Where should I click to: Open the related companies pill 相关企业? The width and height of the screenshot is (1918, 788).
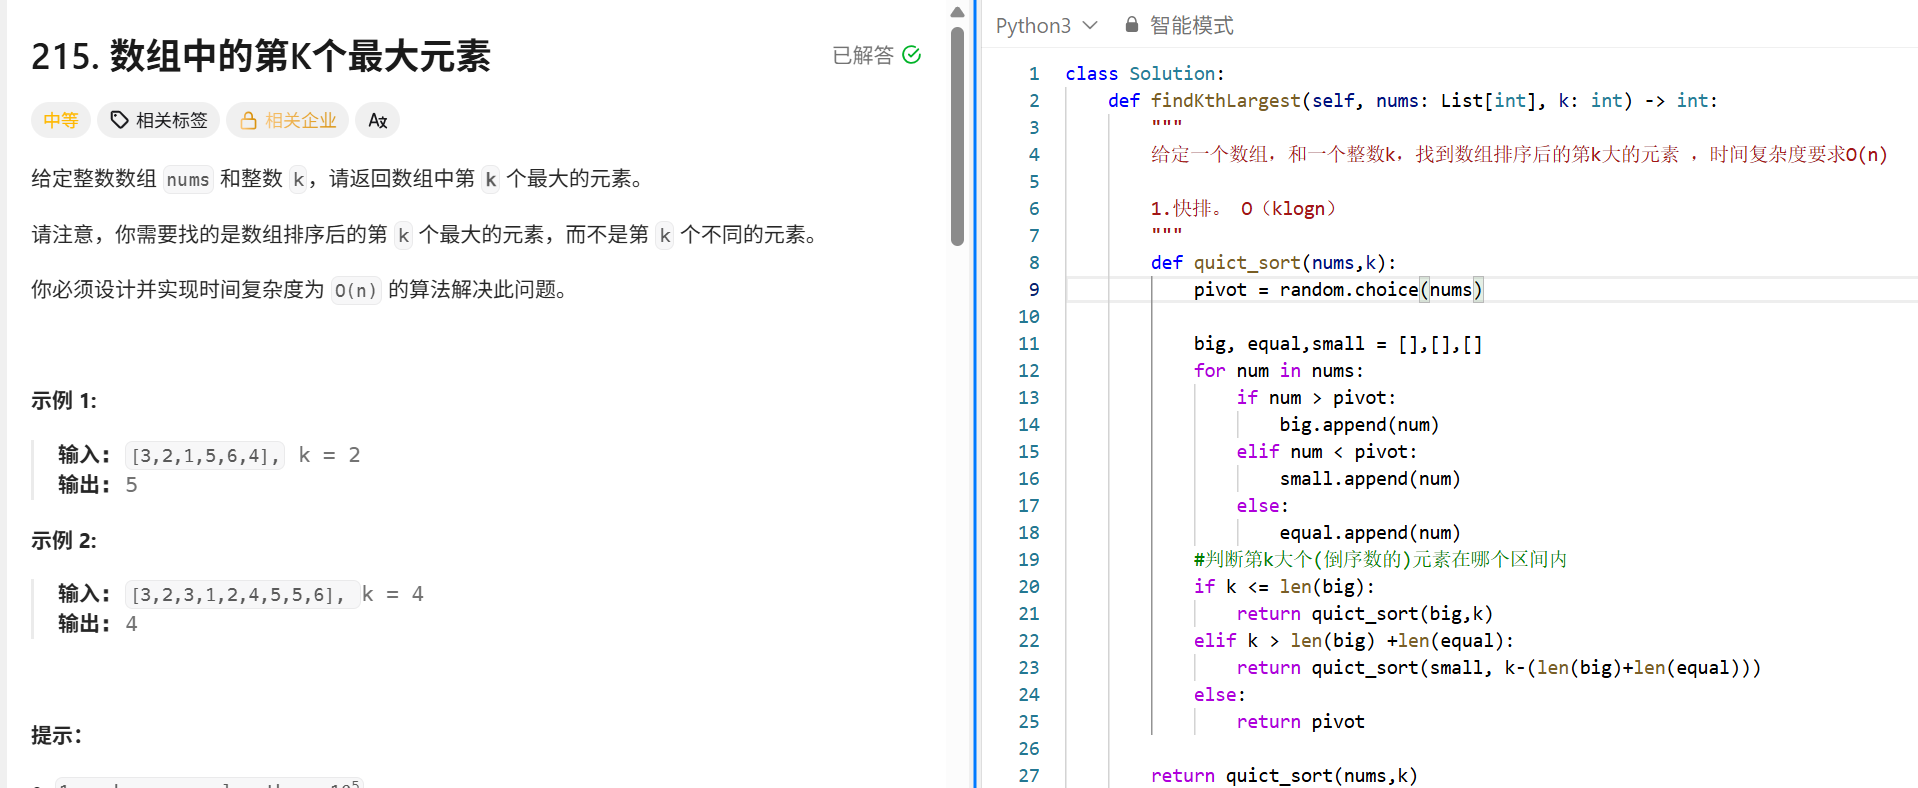click(x=287, y=120)
